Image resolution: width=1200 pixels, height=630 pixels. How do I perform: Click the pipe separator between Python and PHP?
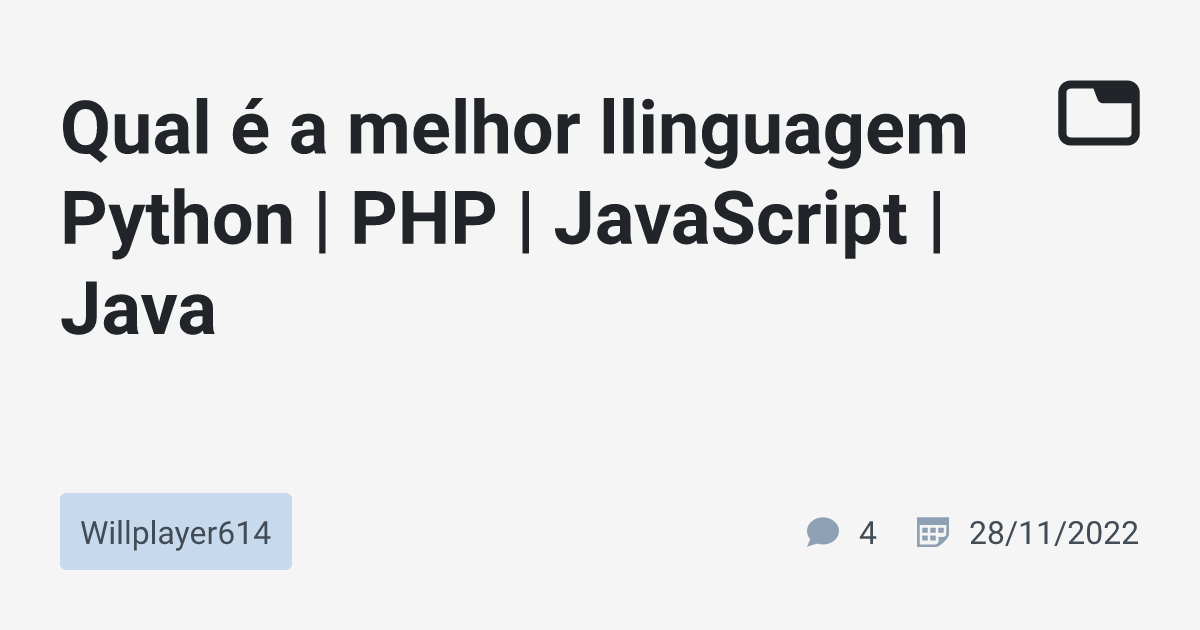pyautogui.click(x=322, y=220)
